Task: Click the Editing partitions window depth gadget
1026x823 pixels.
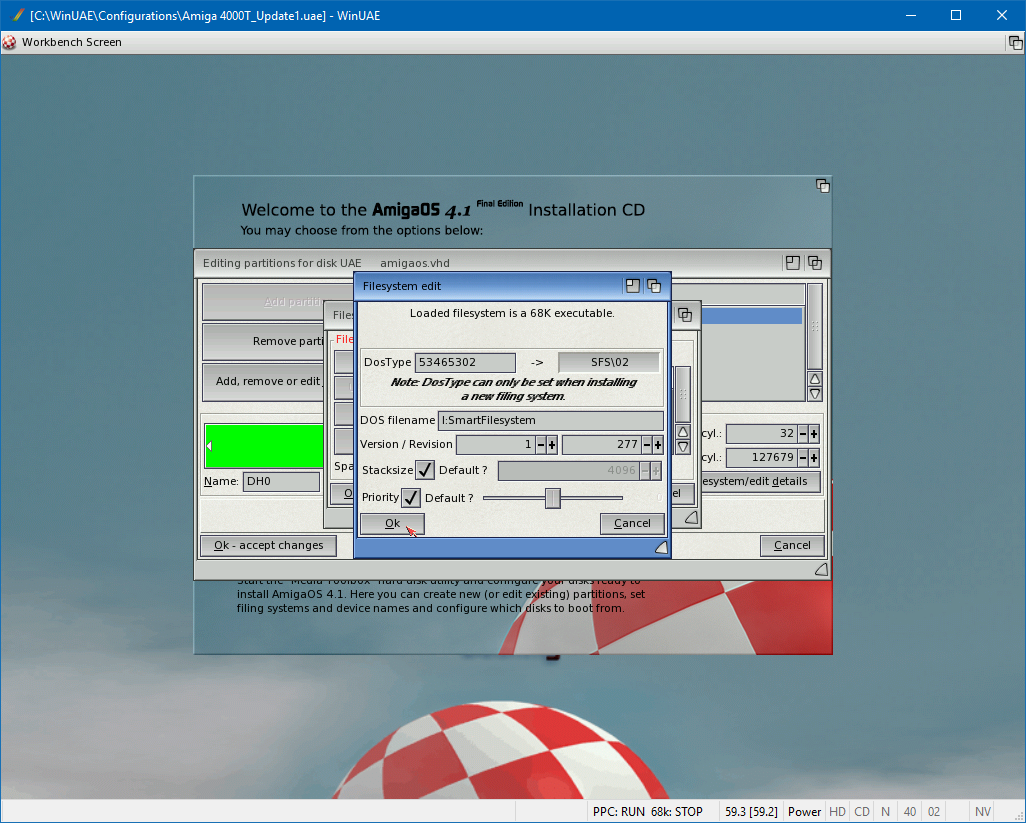Action: pos(814,263)
